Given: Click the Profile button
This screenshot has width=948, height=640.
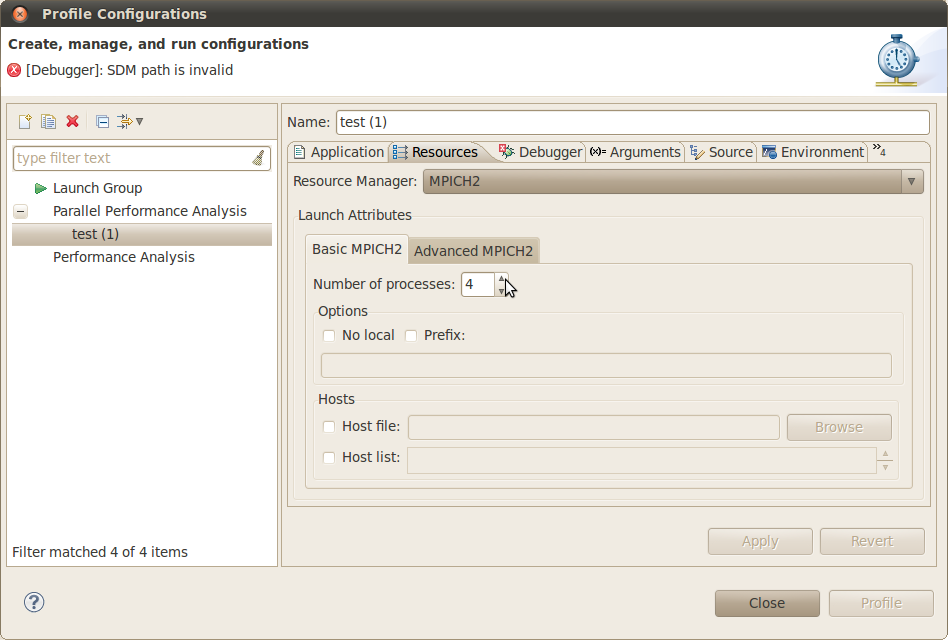Looking at the screenshot, I should click(x=881, y=603).
